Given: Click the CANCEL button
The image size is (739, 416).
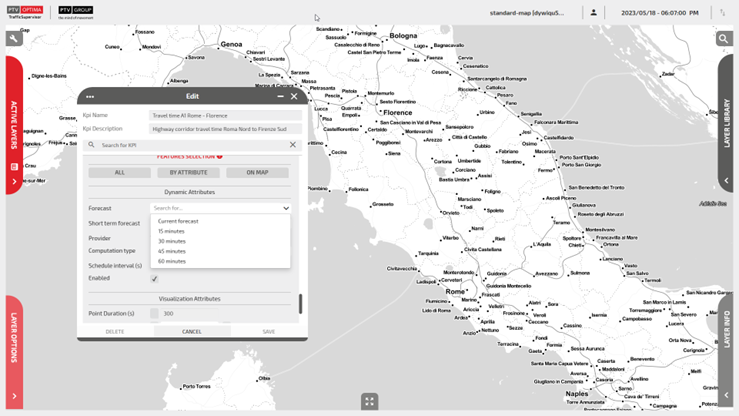Looking at the screenshot, I should click(x=192, y=332).
